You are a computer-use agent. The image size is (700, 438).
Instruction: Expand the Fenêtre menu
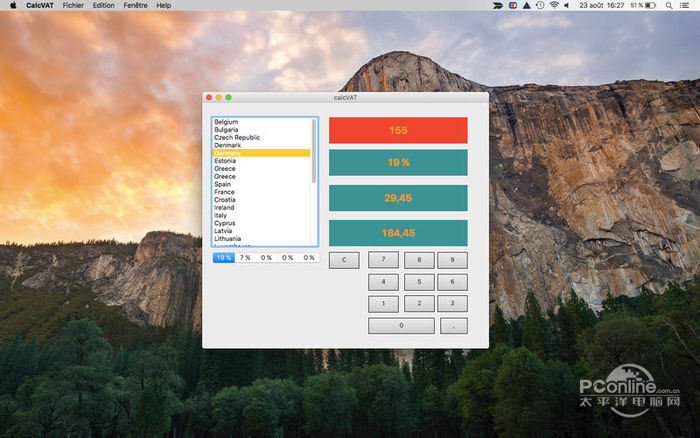[135, 5]
